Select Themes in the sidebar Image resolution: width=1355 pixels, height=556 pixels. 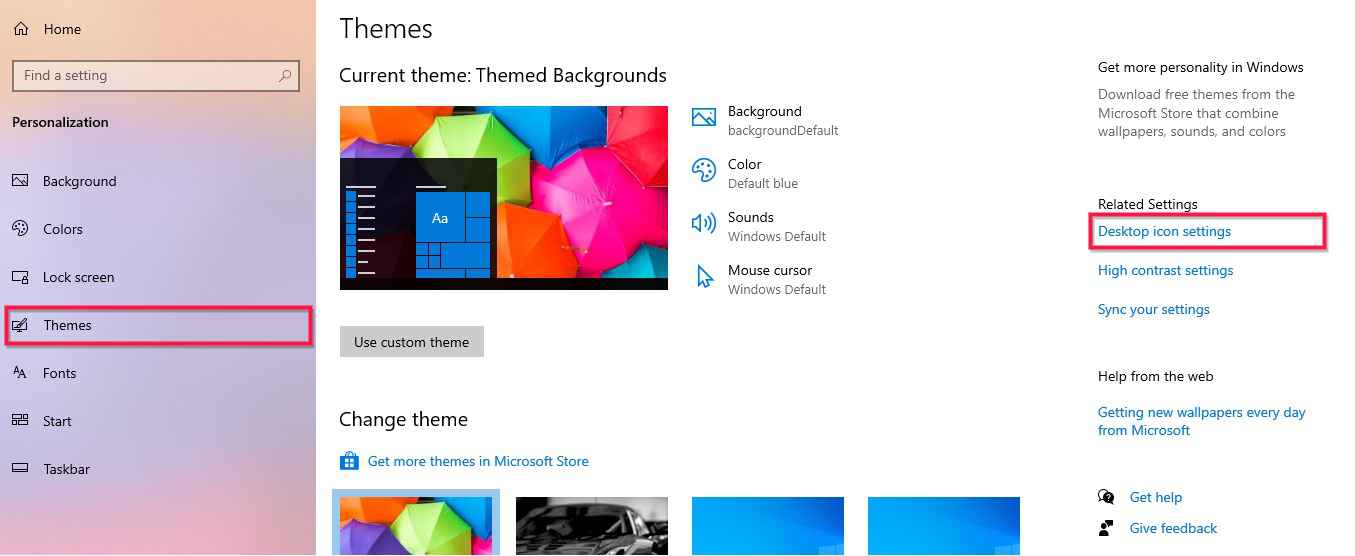158,326
